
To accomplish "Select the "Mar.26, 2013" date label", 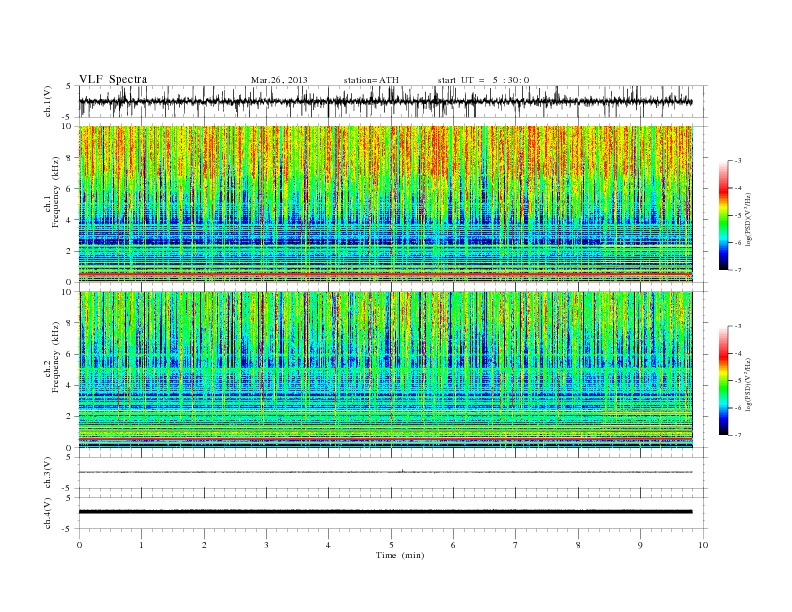I will 279,80.
